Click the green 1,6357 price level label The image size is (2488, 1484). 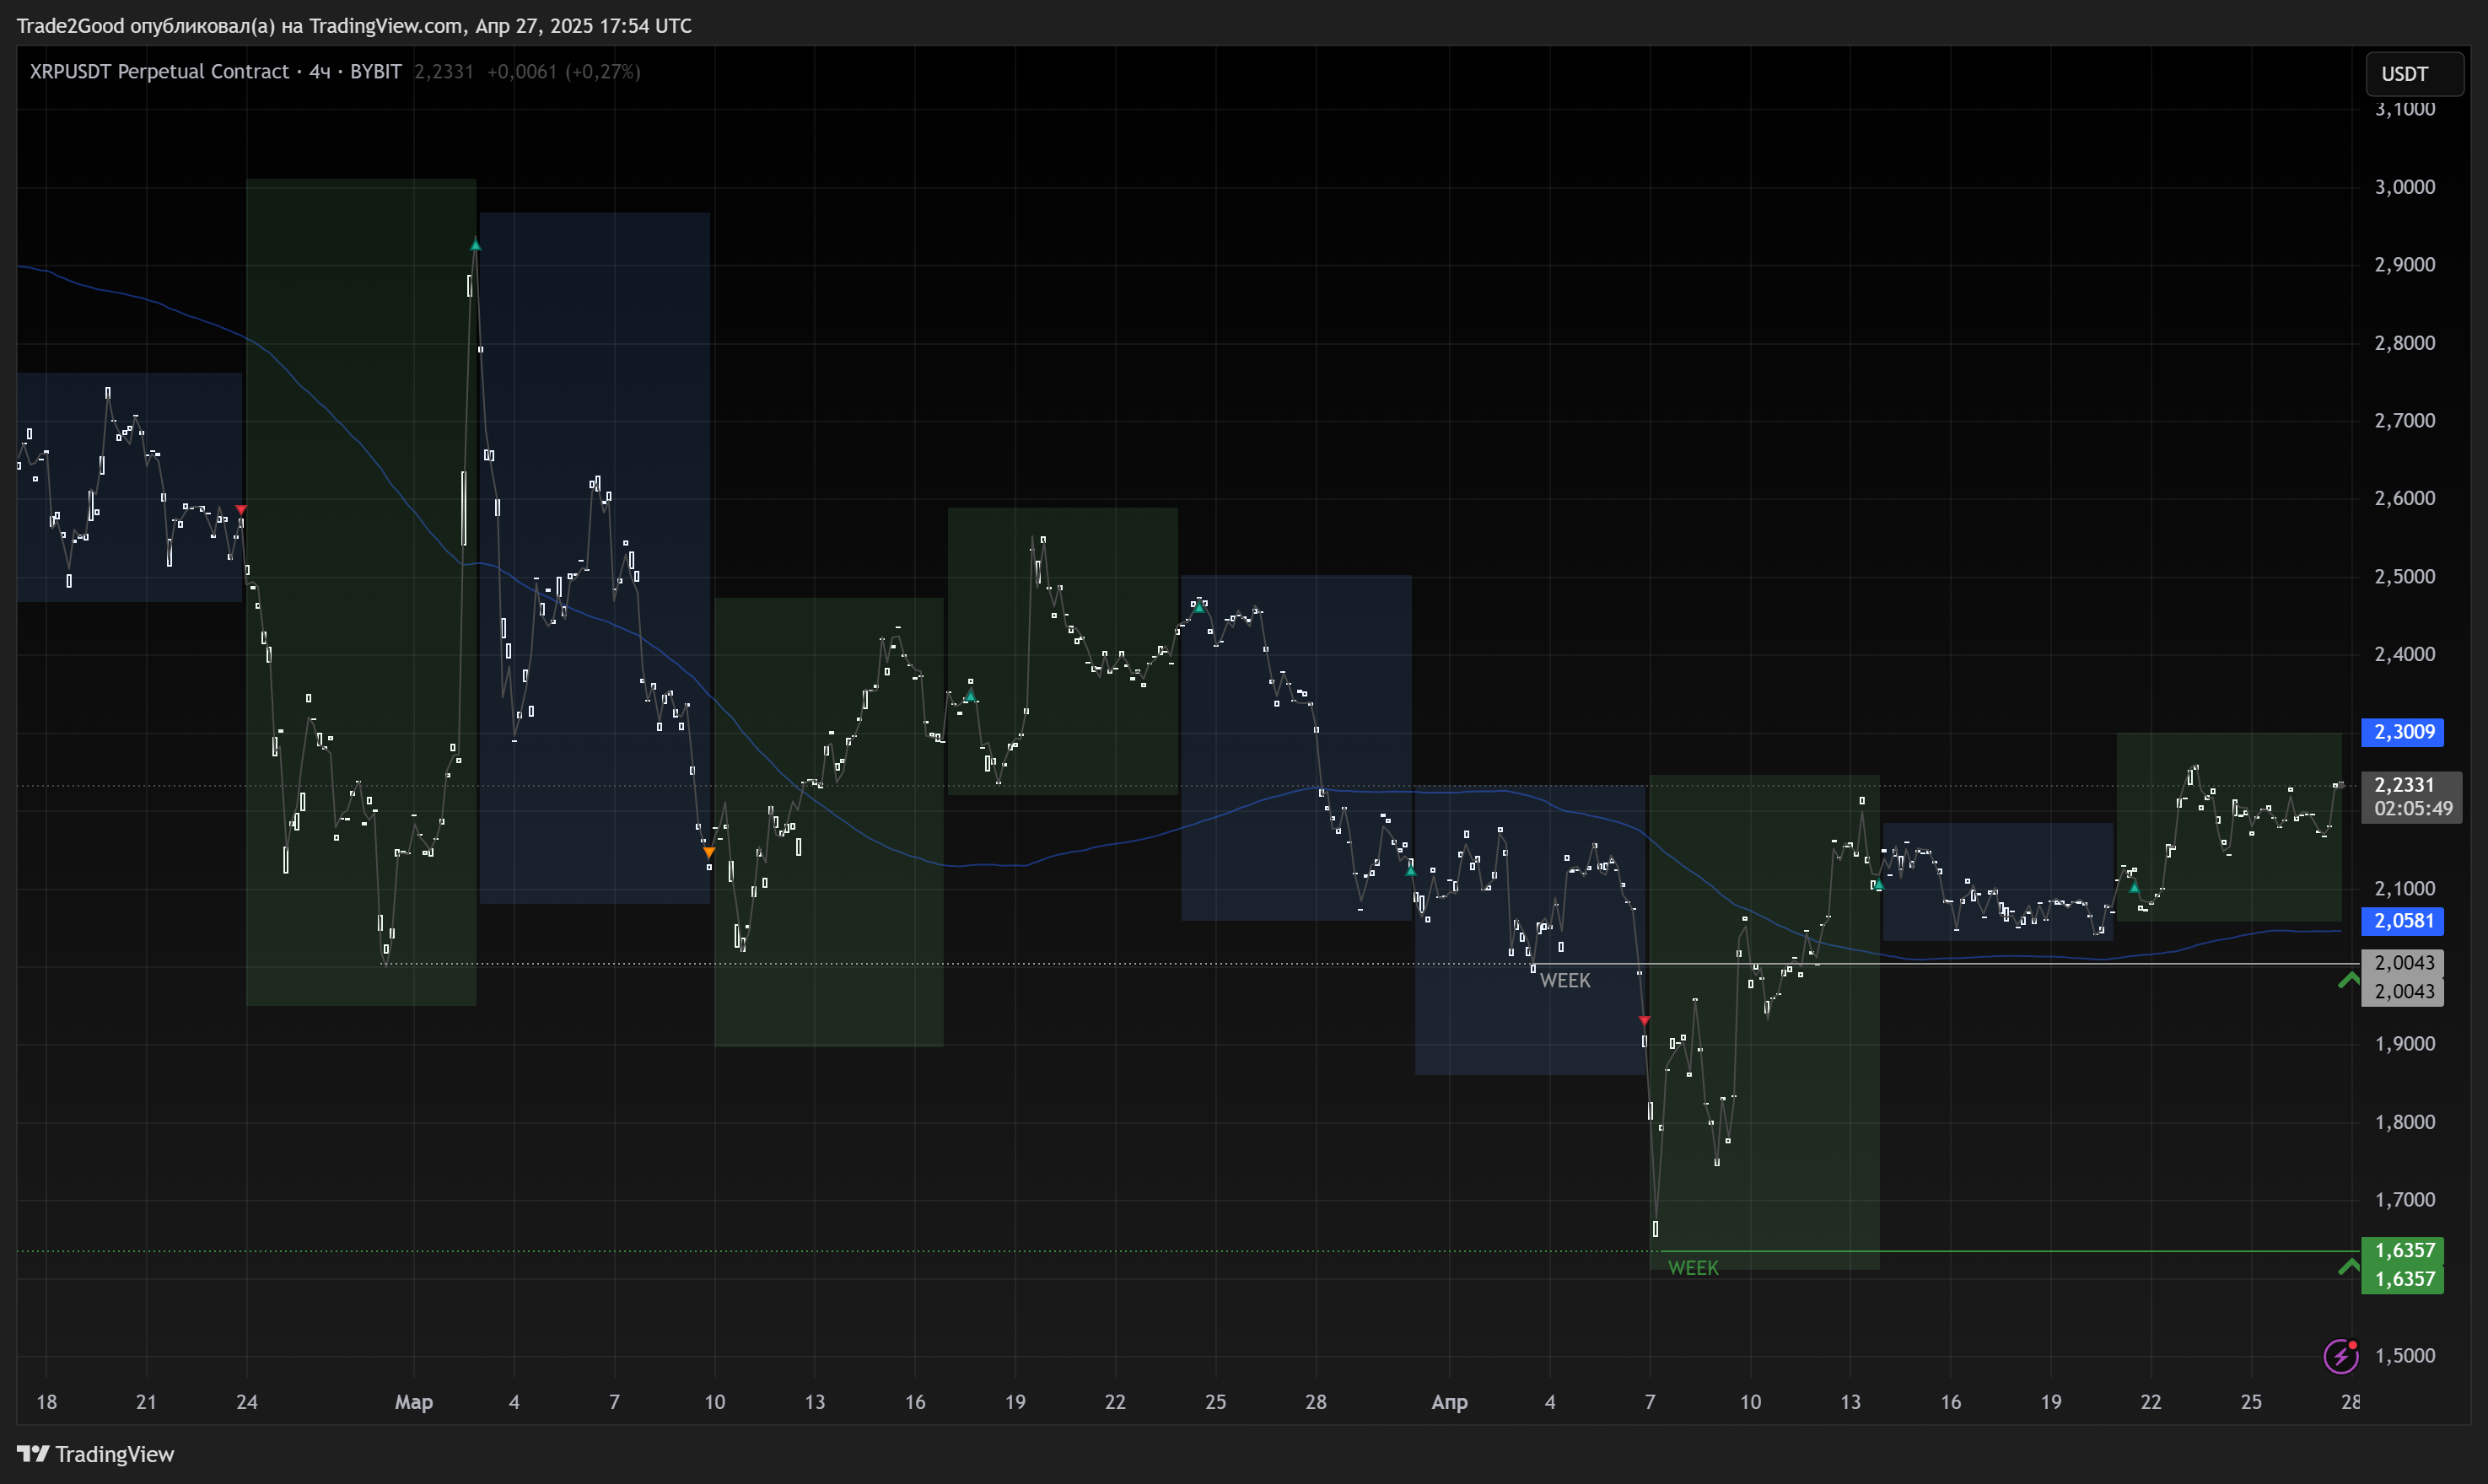[2403, 1250]
